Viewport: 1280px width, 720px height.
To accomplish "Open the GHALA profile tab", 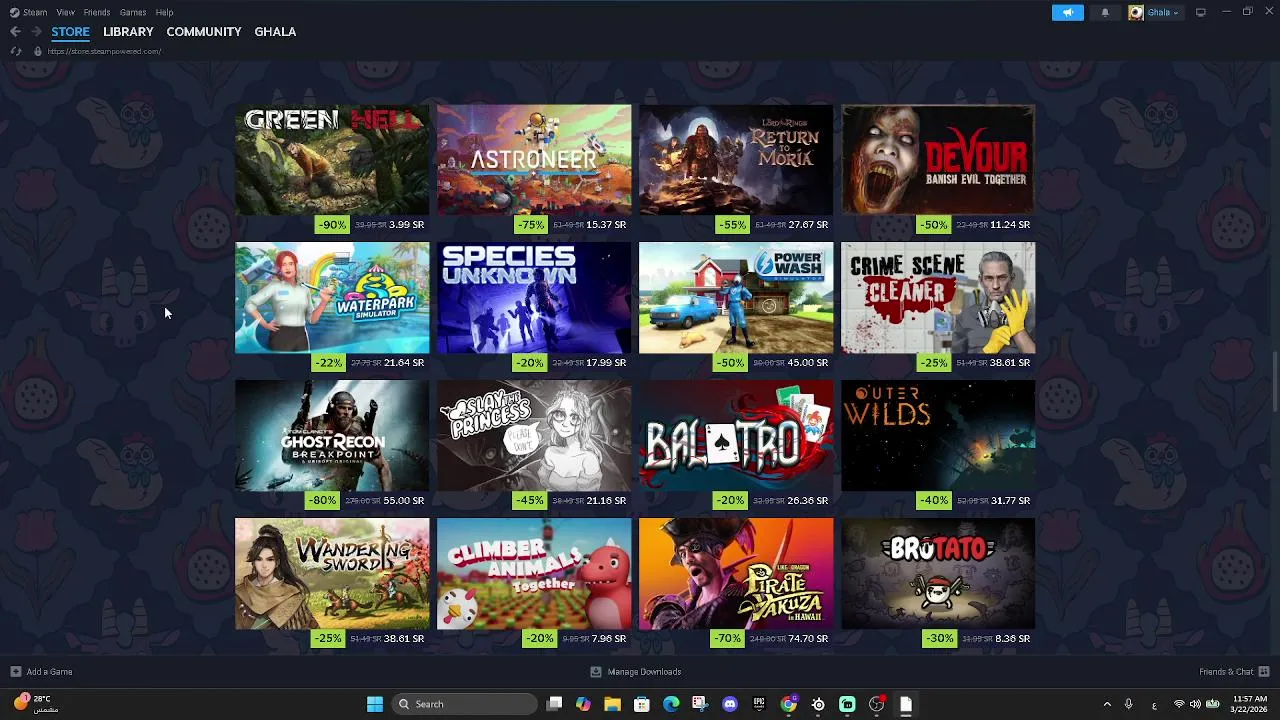I will (x=275, y=32).
